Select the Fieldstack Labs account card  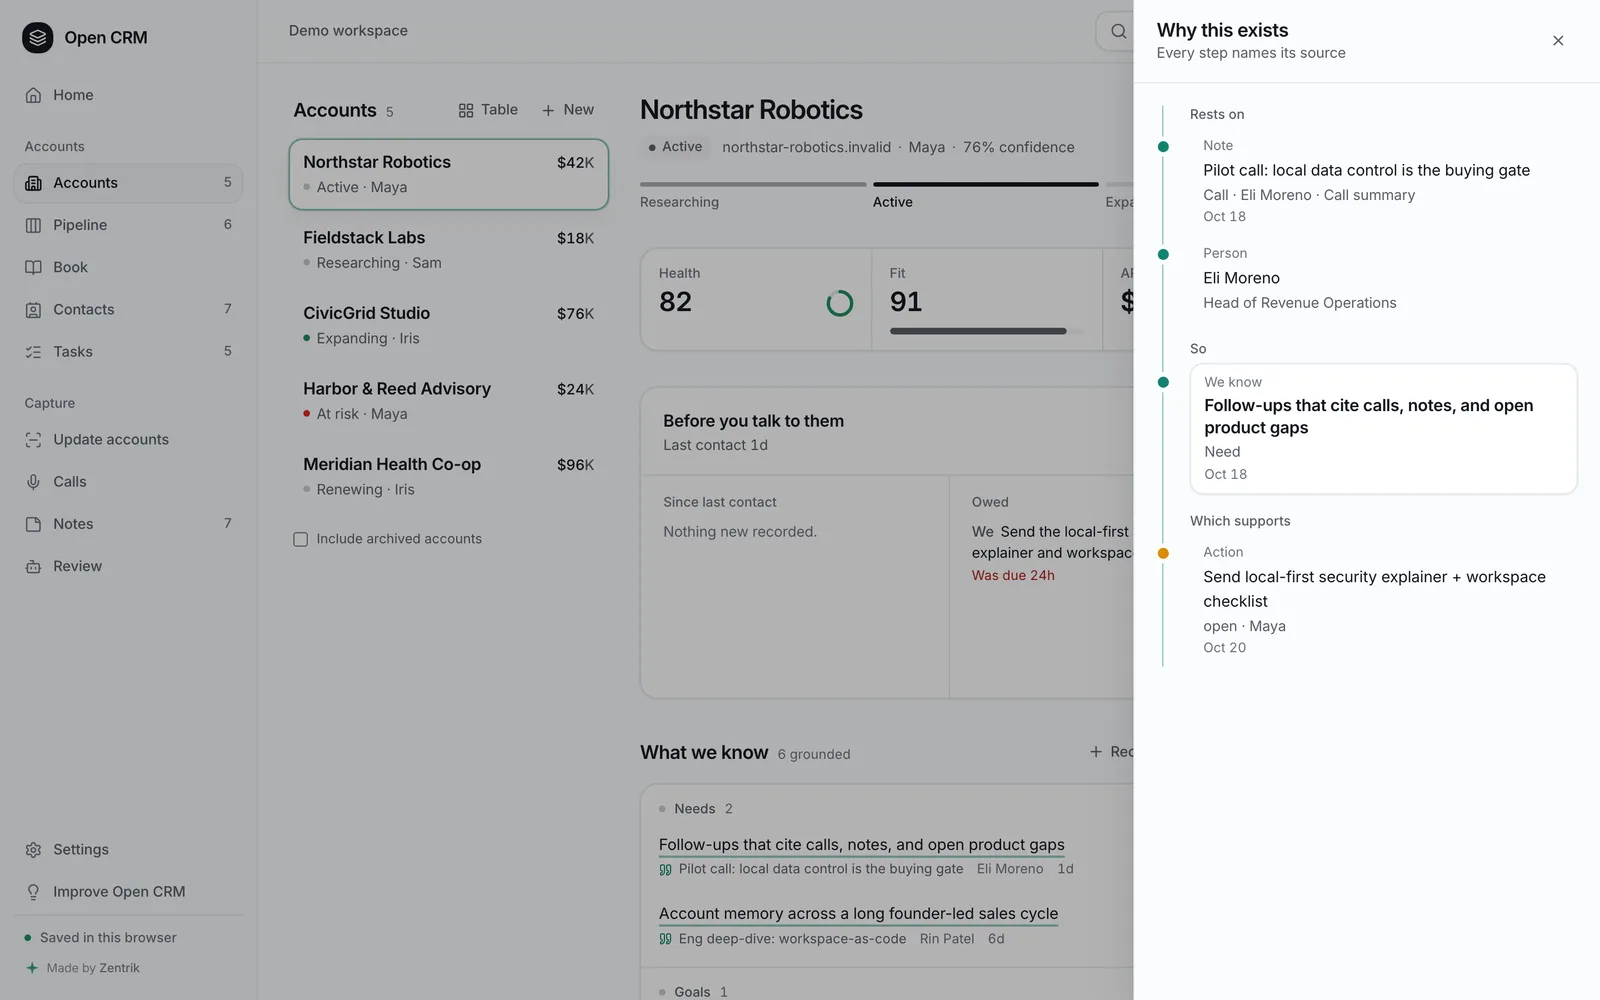[449, 250]
